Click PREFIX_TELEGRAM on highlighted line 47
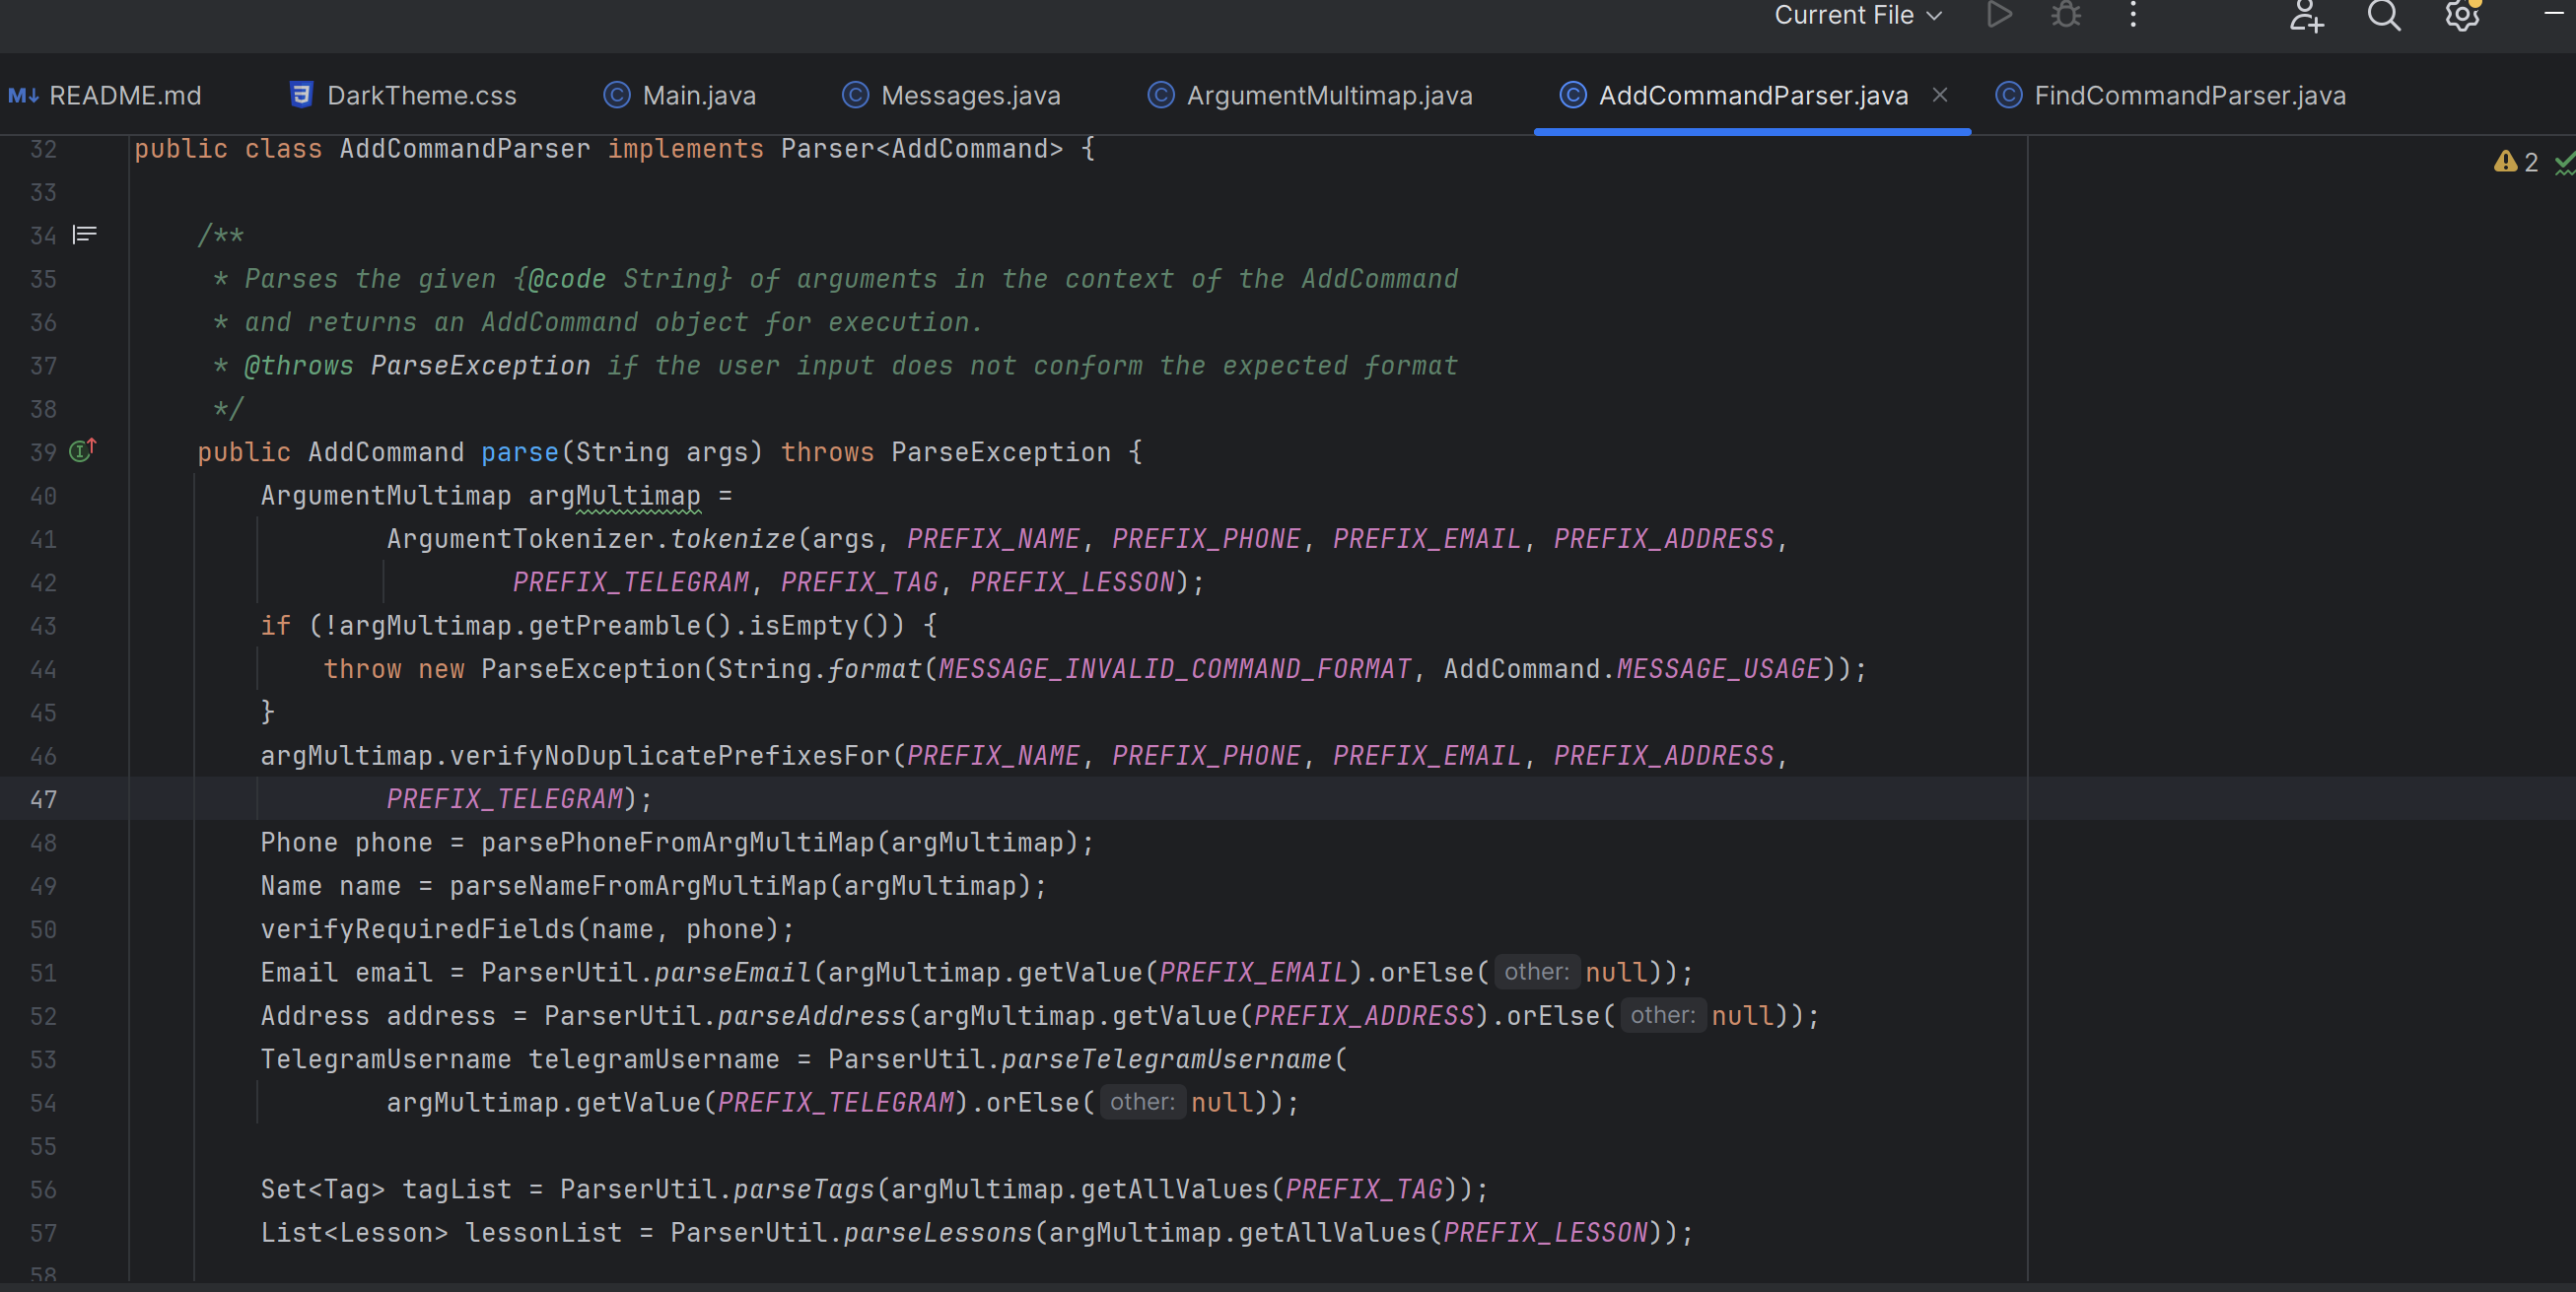 point(504,799)
